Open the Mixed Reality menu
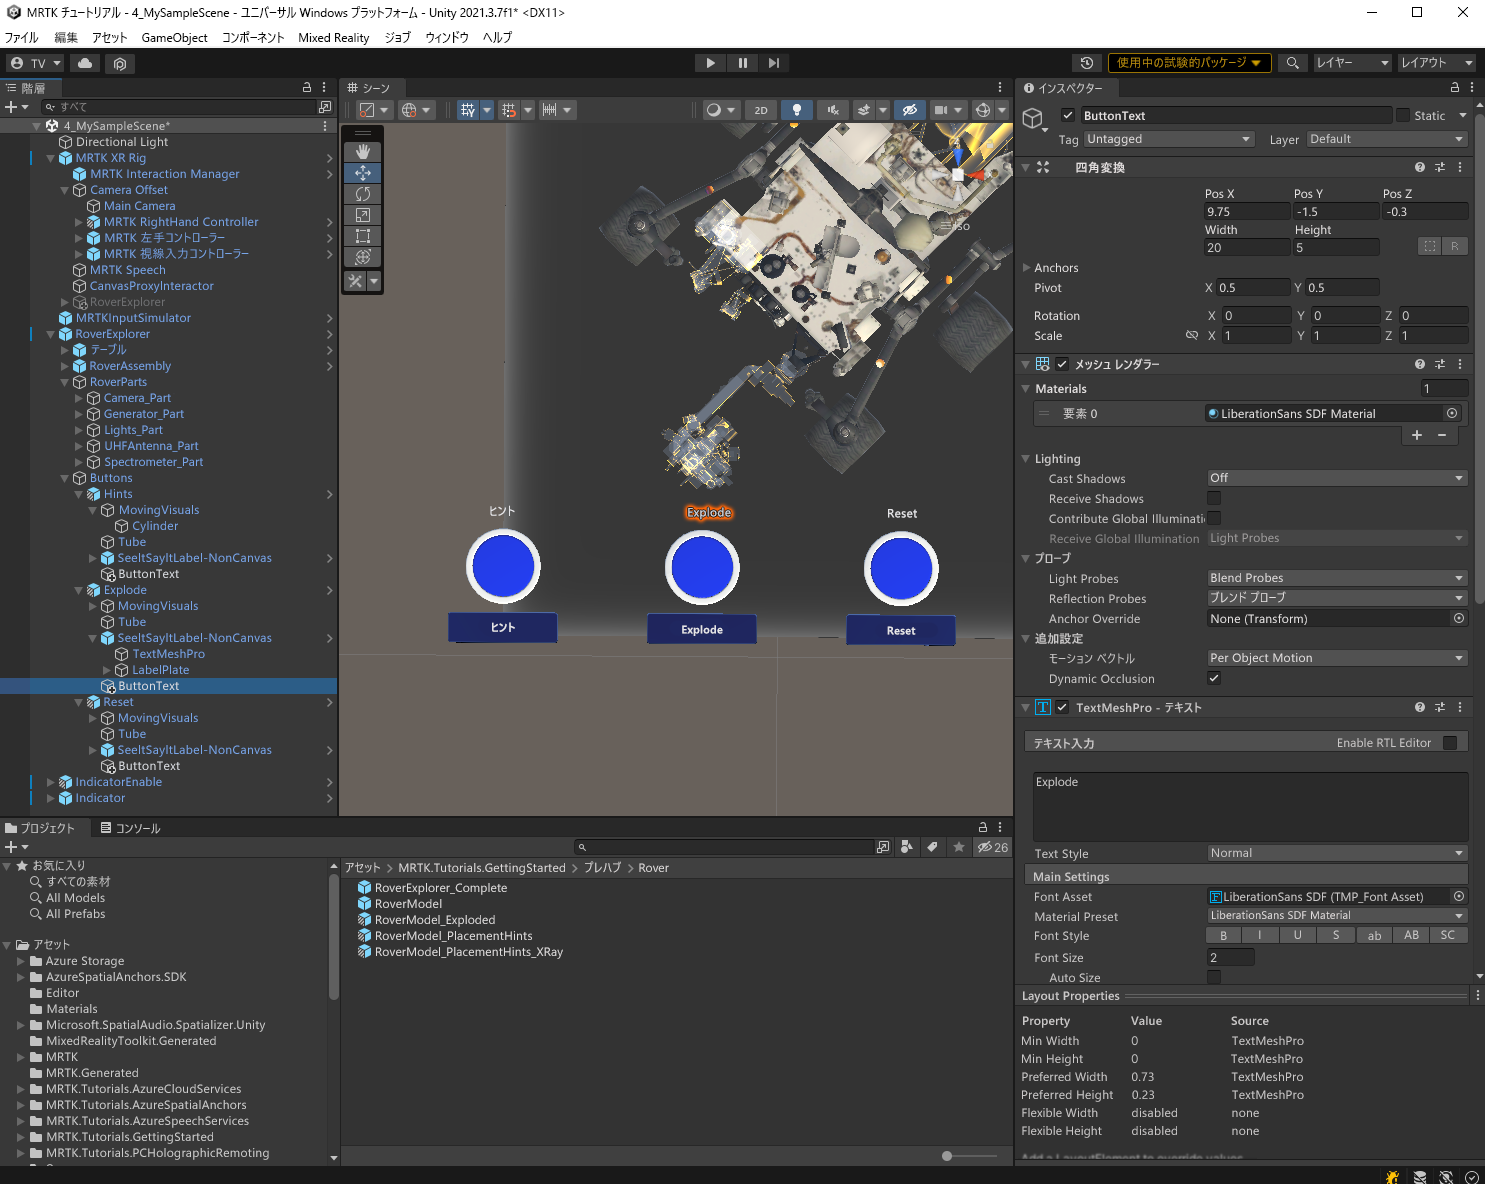Viewport: 1485px width, 1184px height. coord(333,38)
